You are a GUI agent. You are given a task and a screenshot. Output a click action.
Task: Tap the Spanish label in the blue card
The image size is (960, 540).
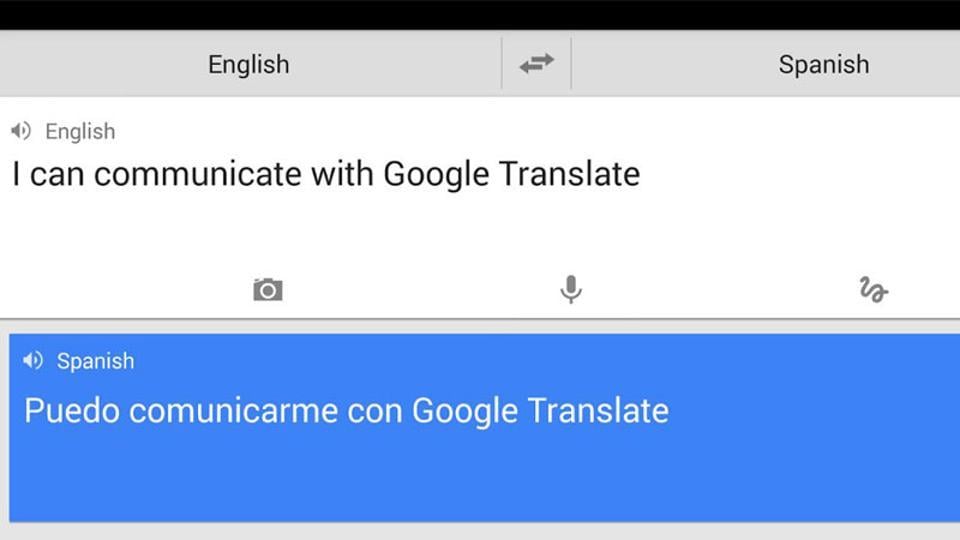click(x=96, y=361)
